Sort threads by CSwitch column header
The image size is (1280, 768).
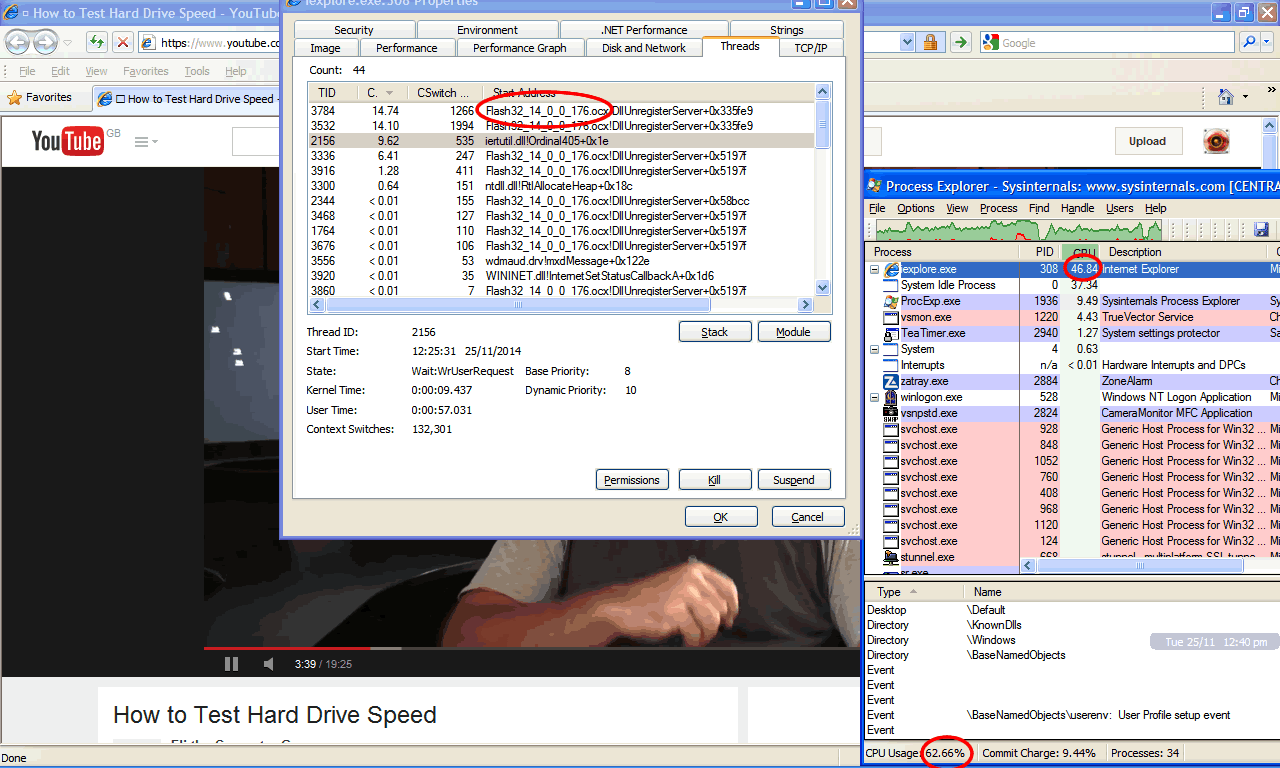click(x=444, y=92)
